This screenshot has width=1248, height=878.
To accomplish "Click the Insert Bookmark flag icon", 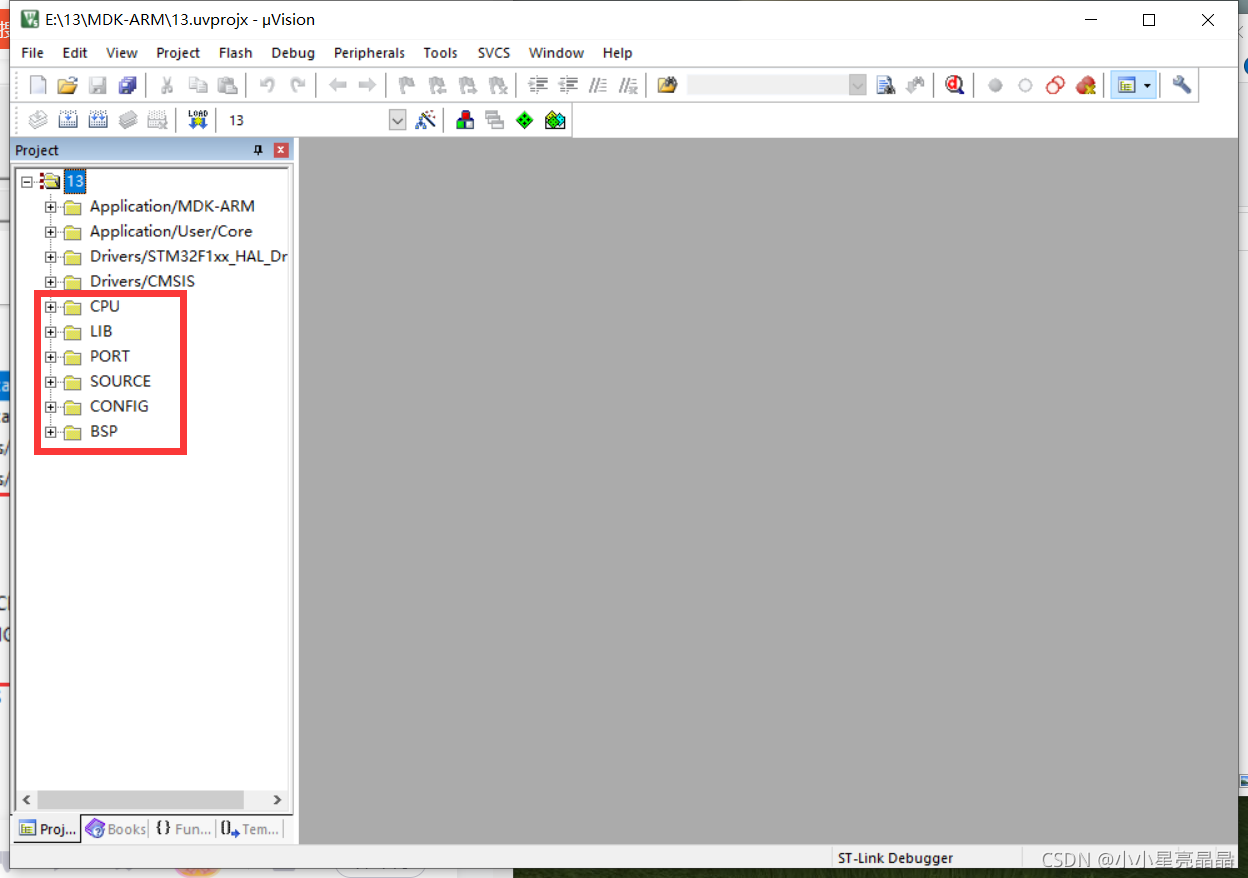I will [406, 85].
